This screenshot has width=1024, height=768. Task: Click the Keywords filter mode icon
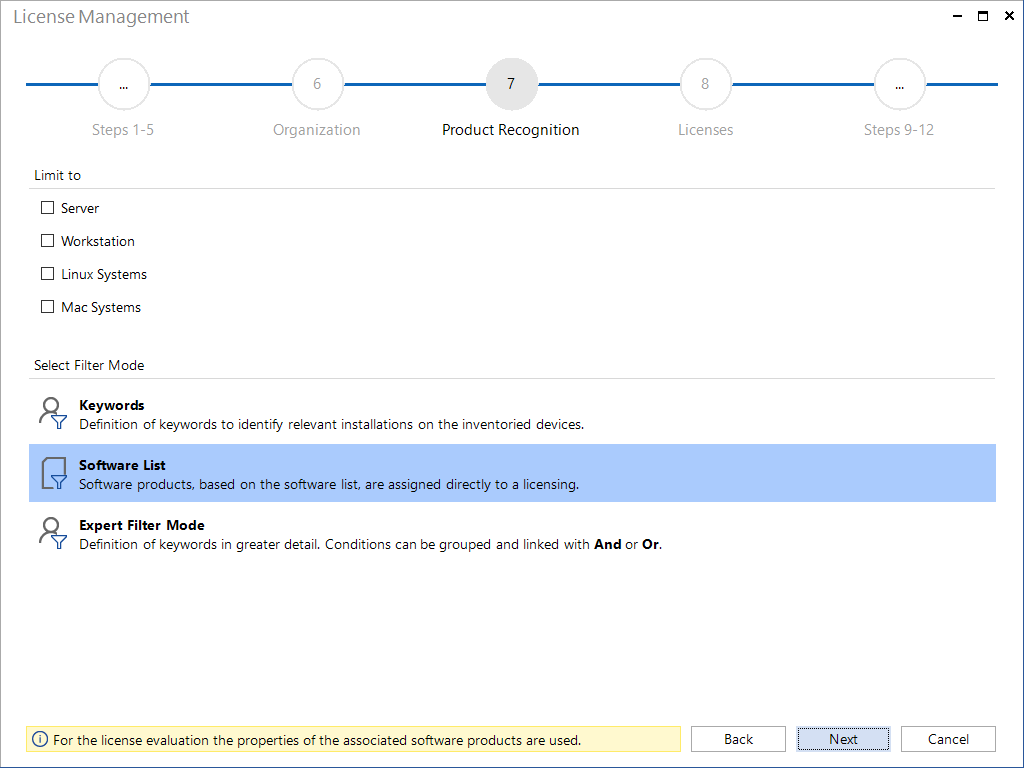tap(52, 413)
